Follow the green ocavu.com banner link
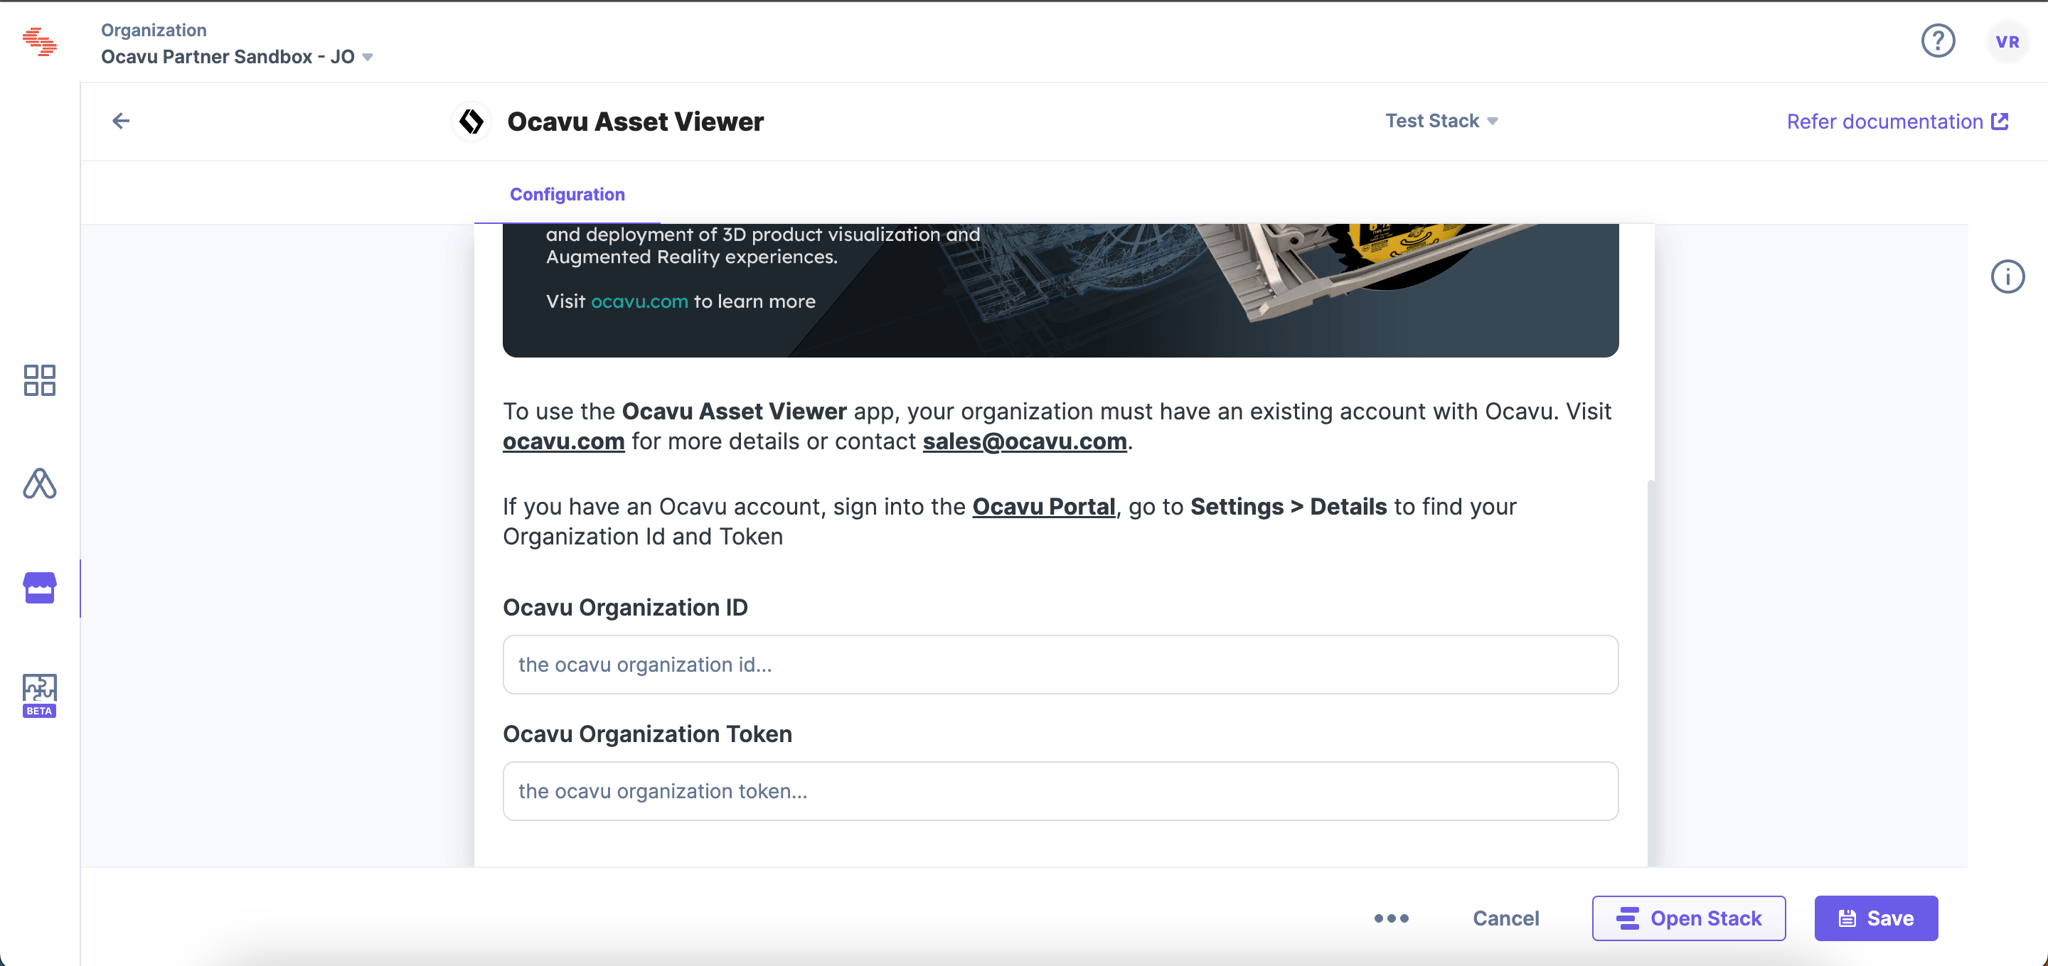The image size is (2048, 966). tap(639, 301)
